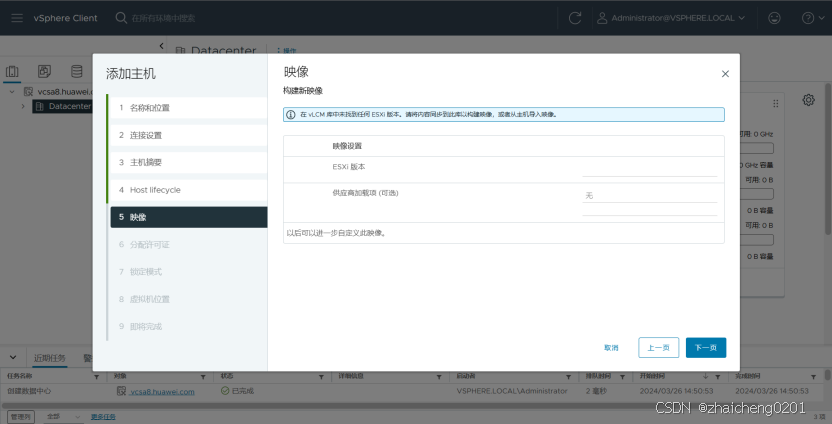Open the vcsa8.huawei.com task link
The image size is (832, 424).
pos(162,391)
